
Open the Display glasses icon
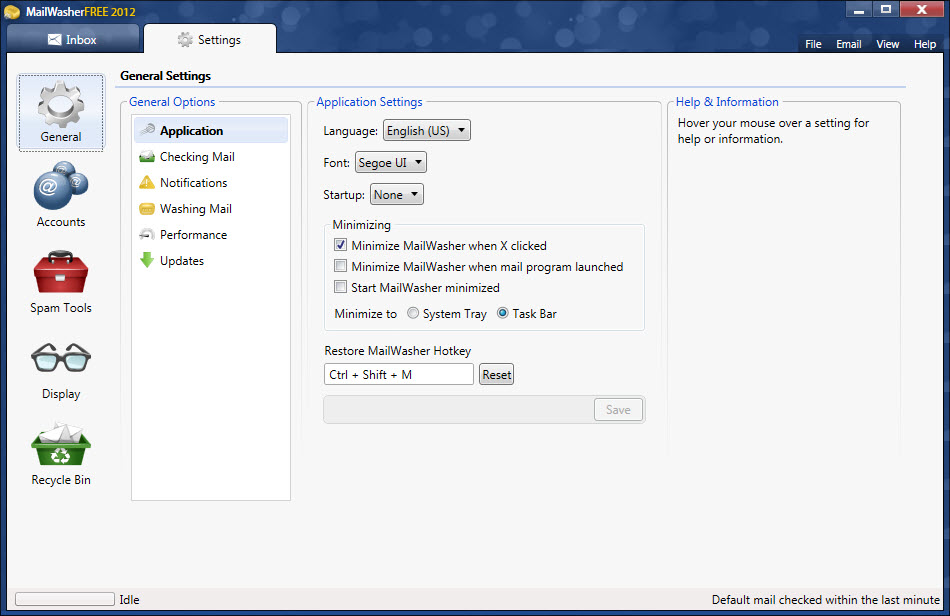[61, 357]
